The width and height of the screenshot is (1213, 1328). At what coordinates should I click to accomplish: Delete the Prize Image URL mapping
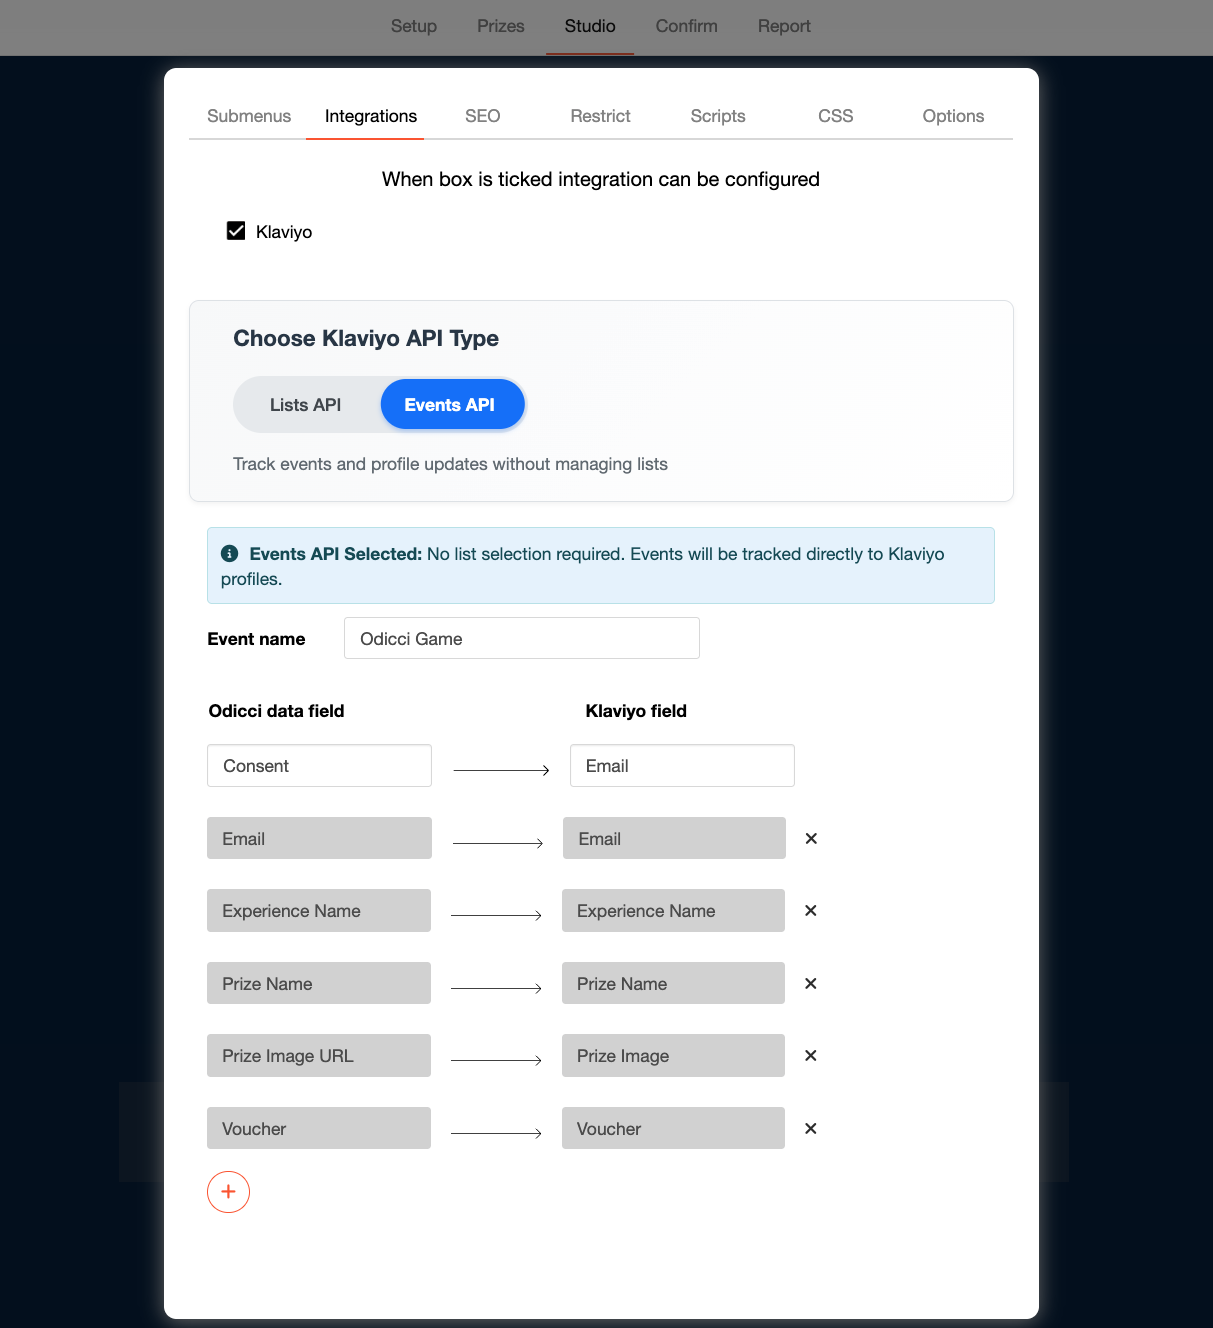[x=811, y=1056]
